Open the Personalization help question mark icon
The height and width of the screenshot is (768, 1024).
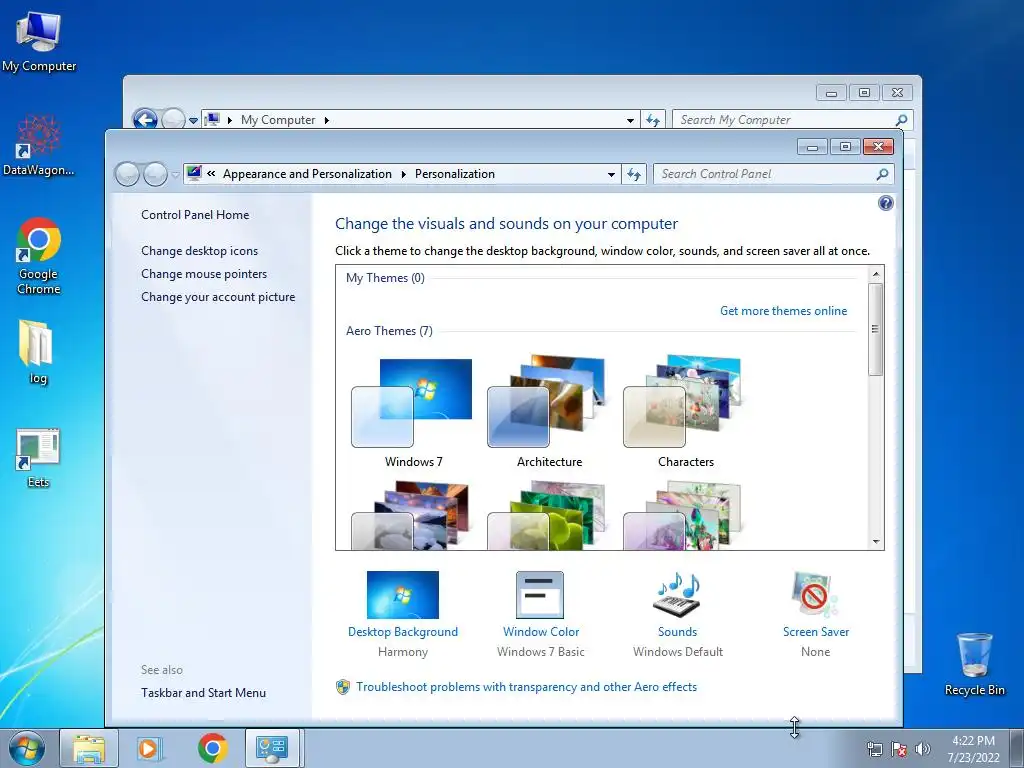tap(886, 203)
